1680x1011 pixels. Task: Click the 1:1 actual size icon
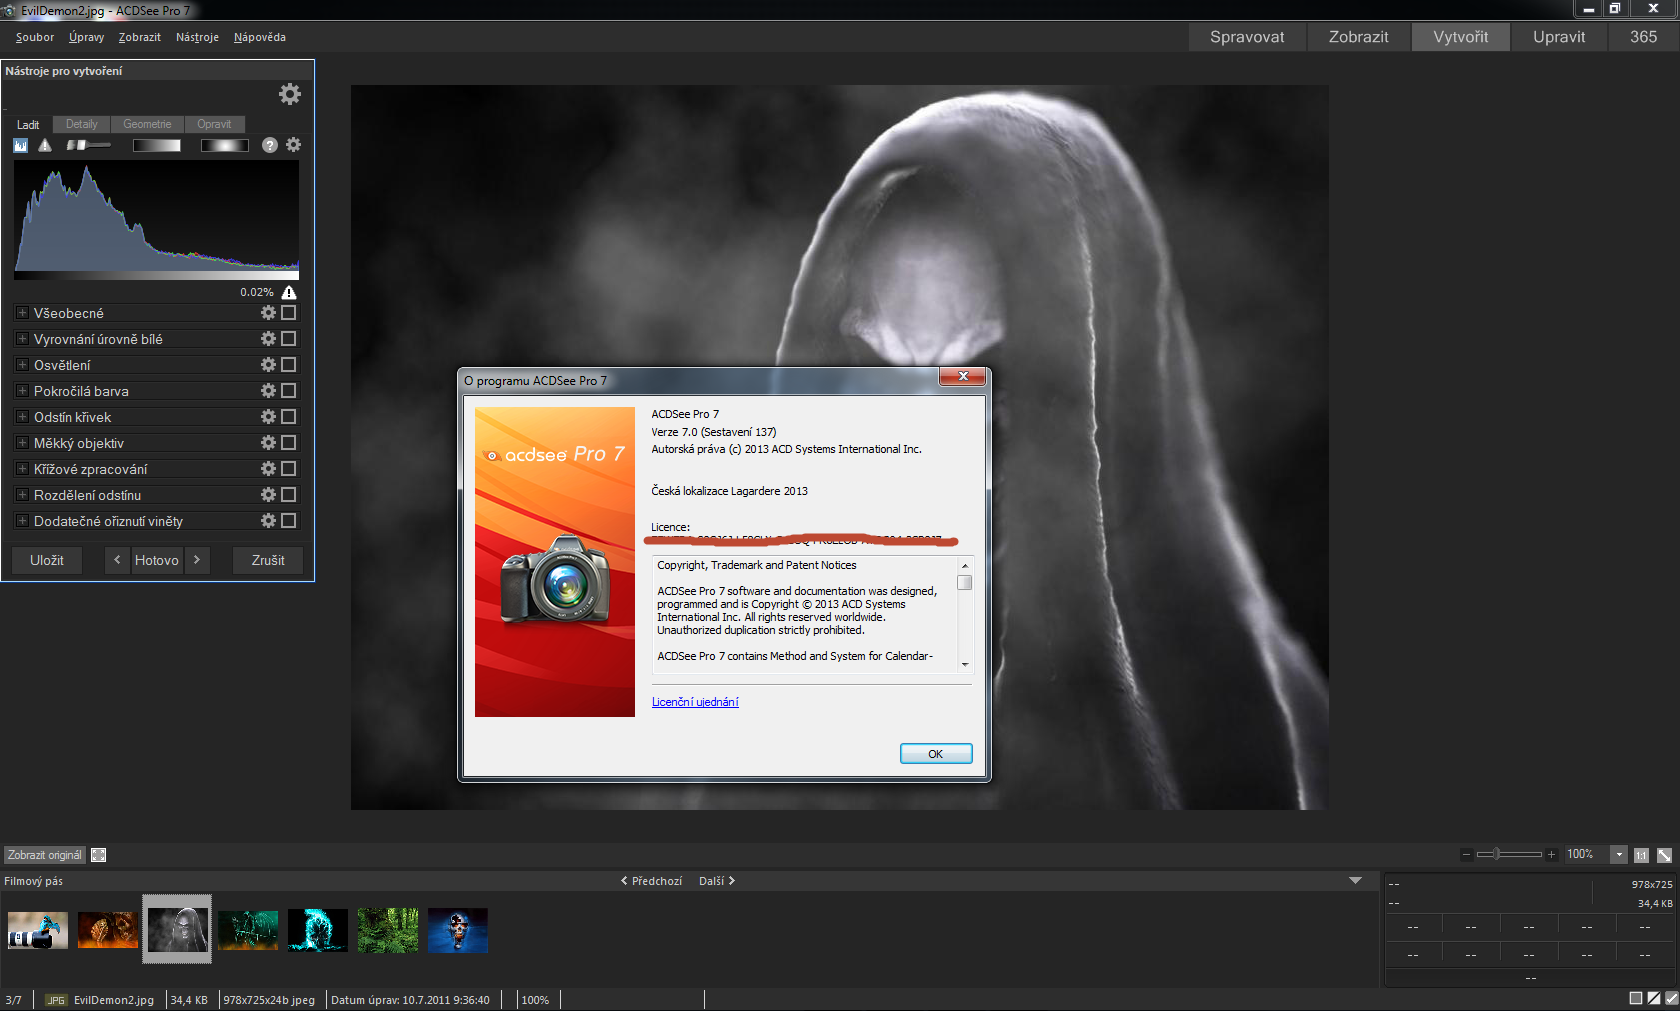pos(1641,855)
